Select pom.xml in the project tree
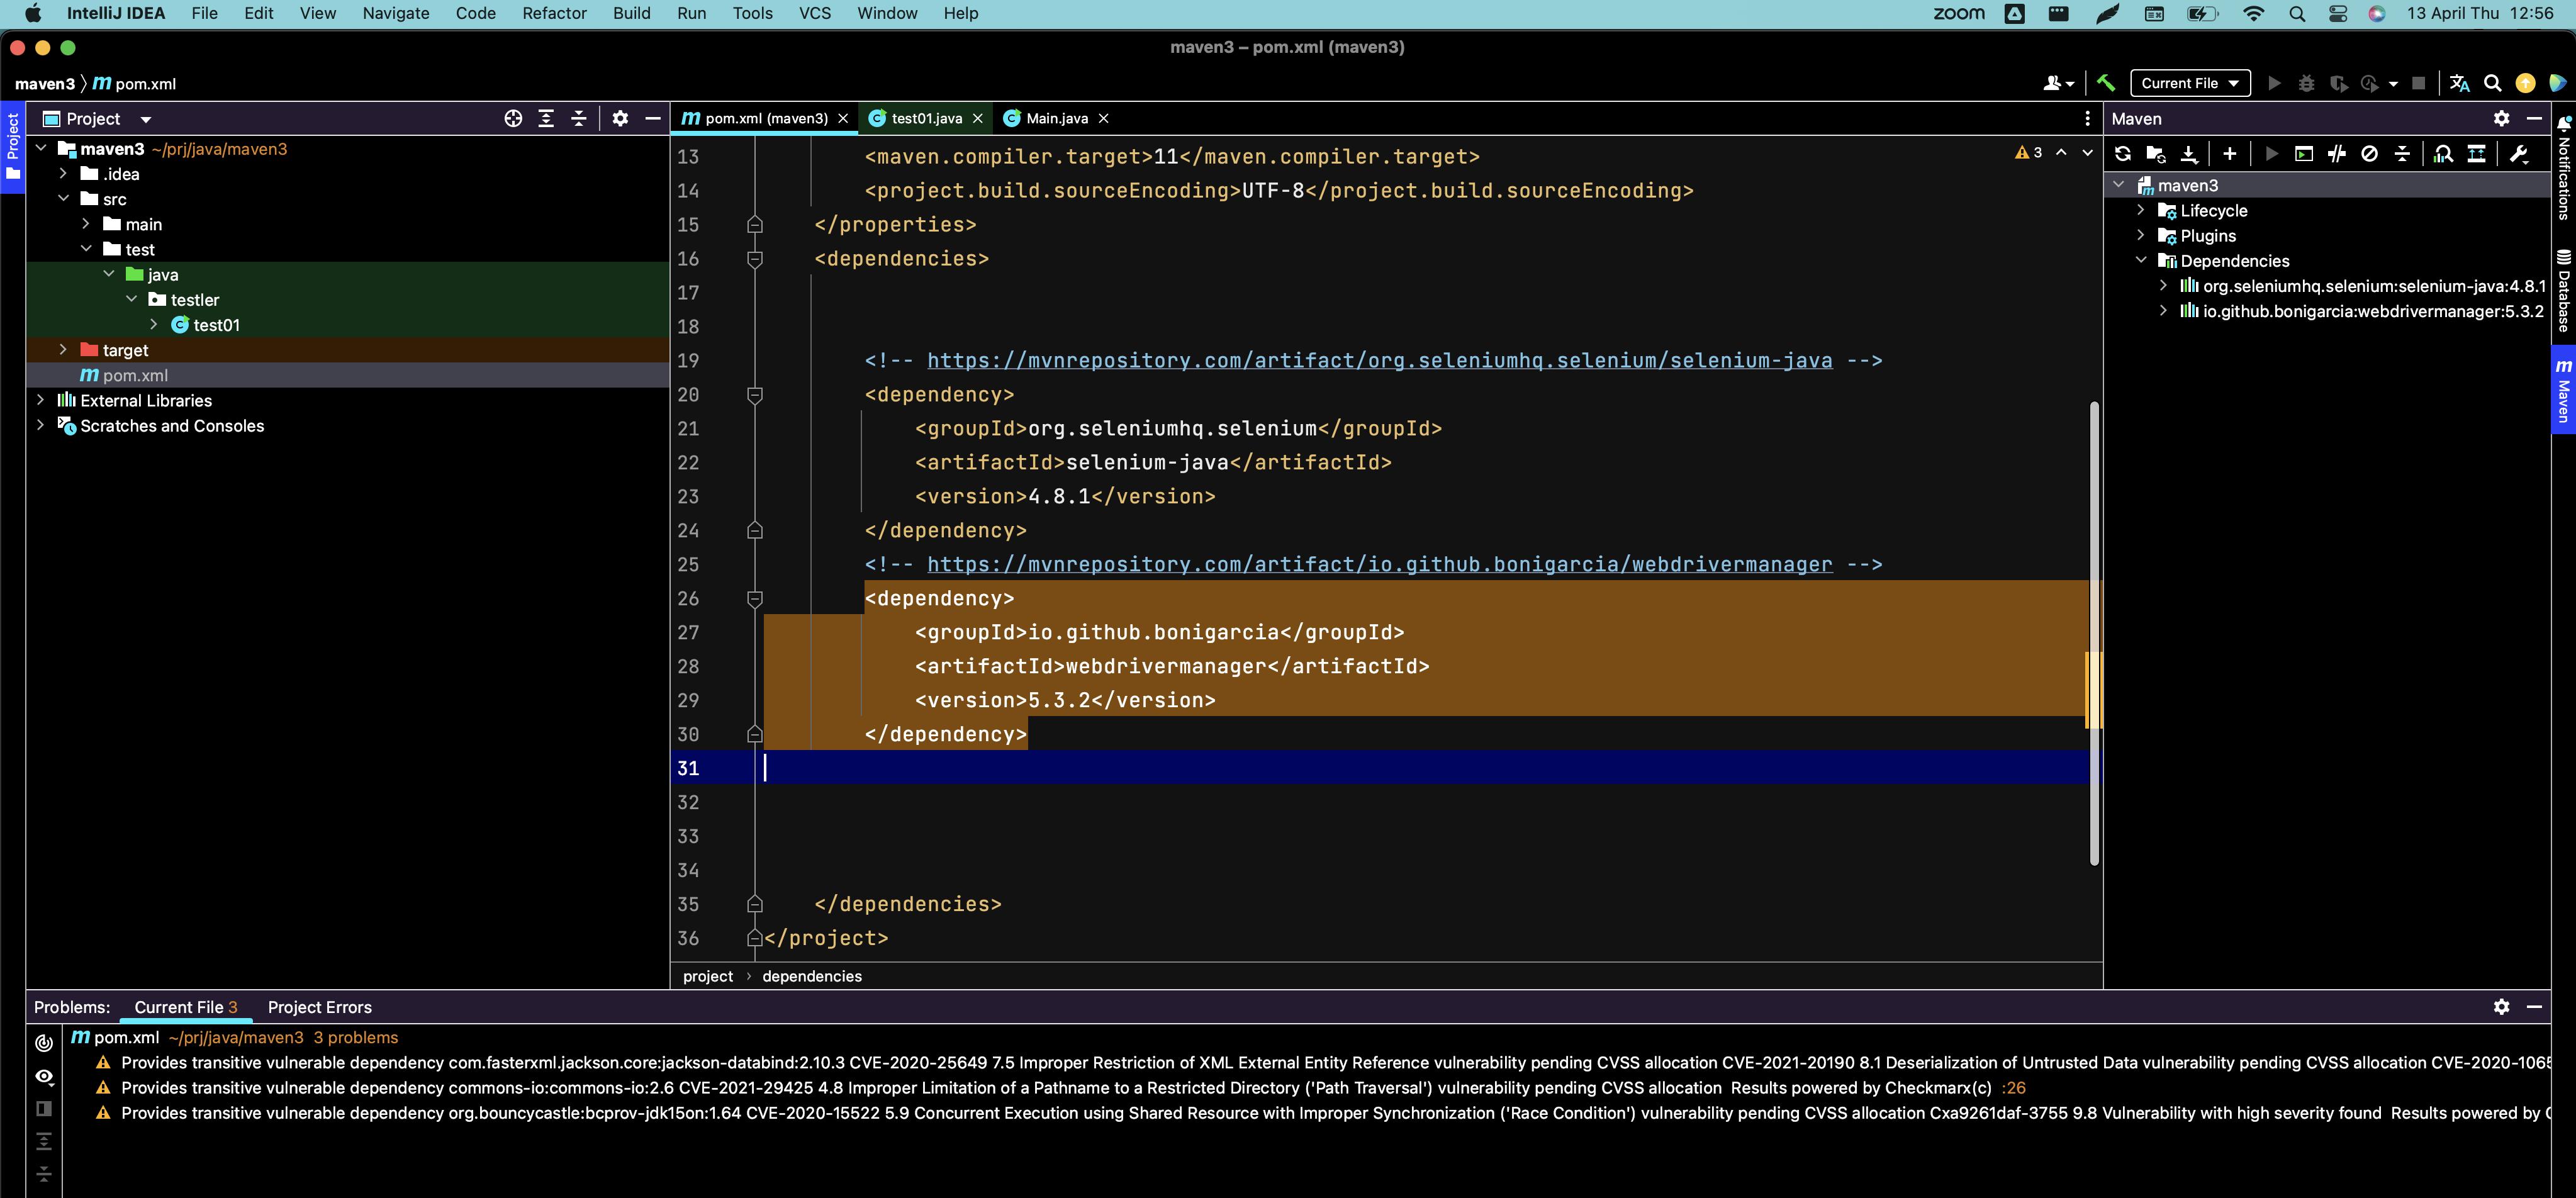2576x1198 pixels. tap(135, 375)
